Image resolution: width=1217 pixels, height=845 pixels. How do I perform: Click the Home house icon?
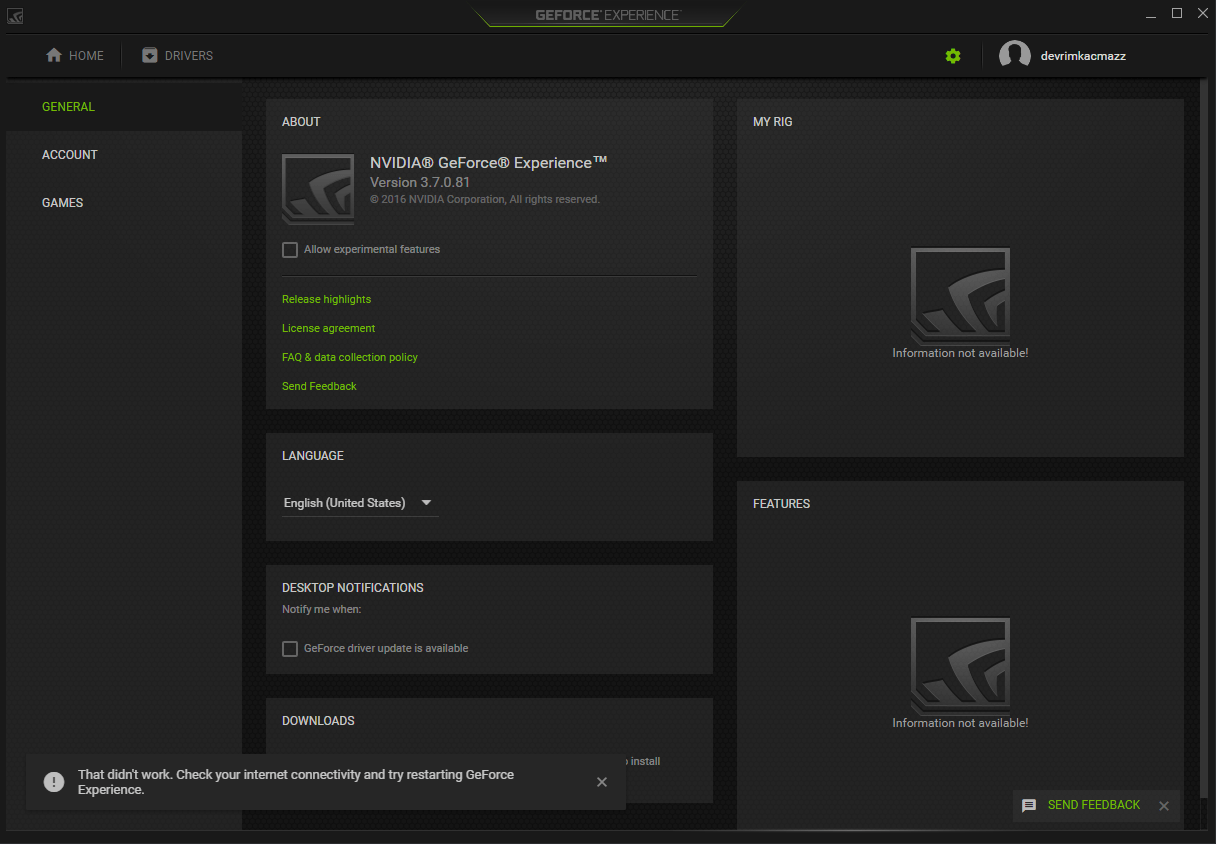(x=54, y=55)
